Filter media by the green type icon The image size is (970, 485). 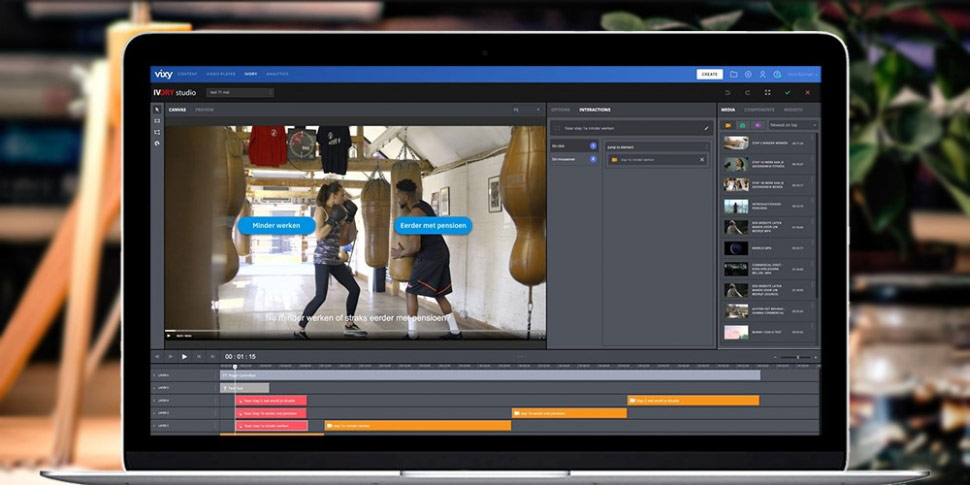tap(742, 125)
